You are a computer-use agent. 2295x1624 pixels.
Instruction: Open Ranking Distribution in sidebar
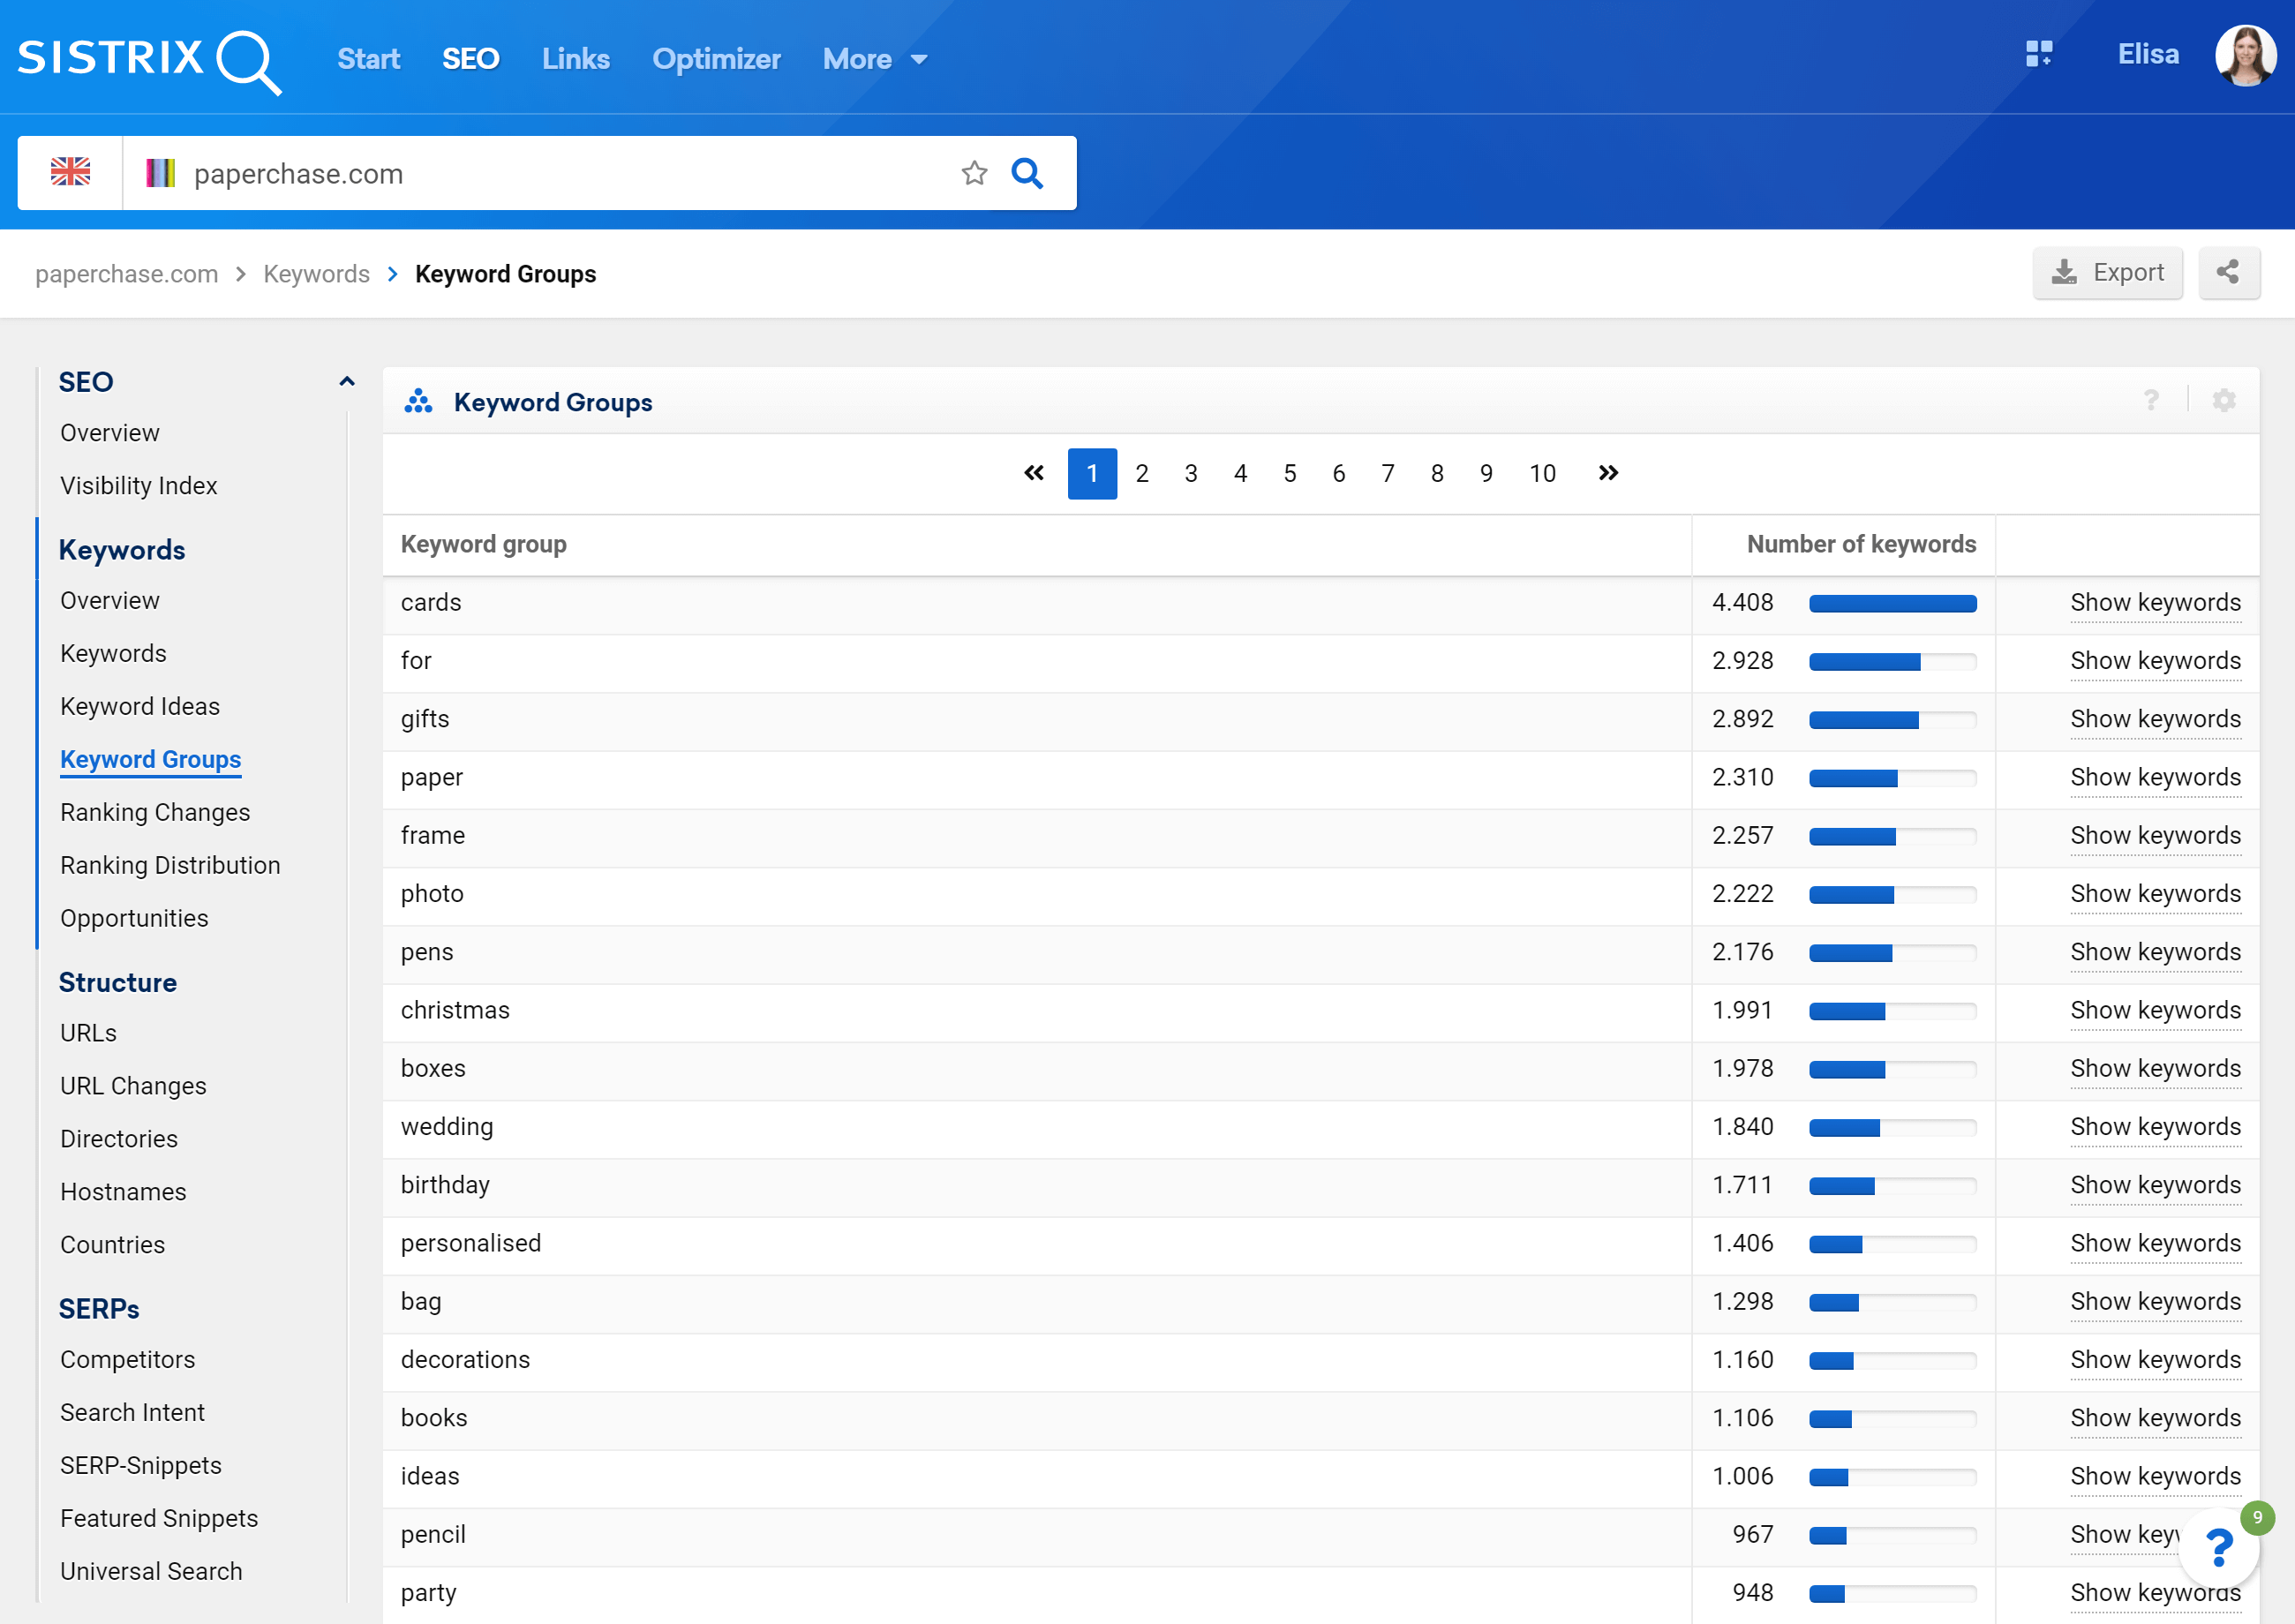170,865
